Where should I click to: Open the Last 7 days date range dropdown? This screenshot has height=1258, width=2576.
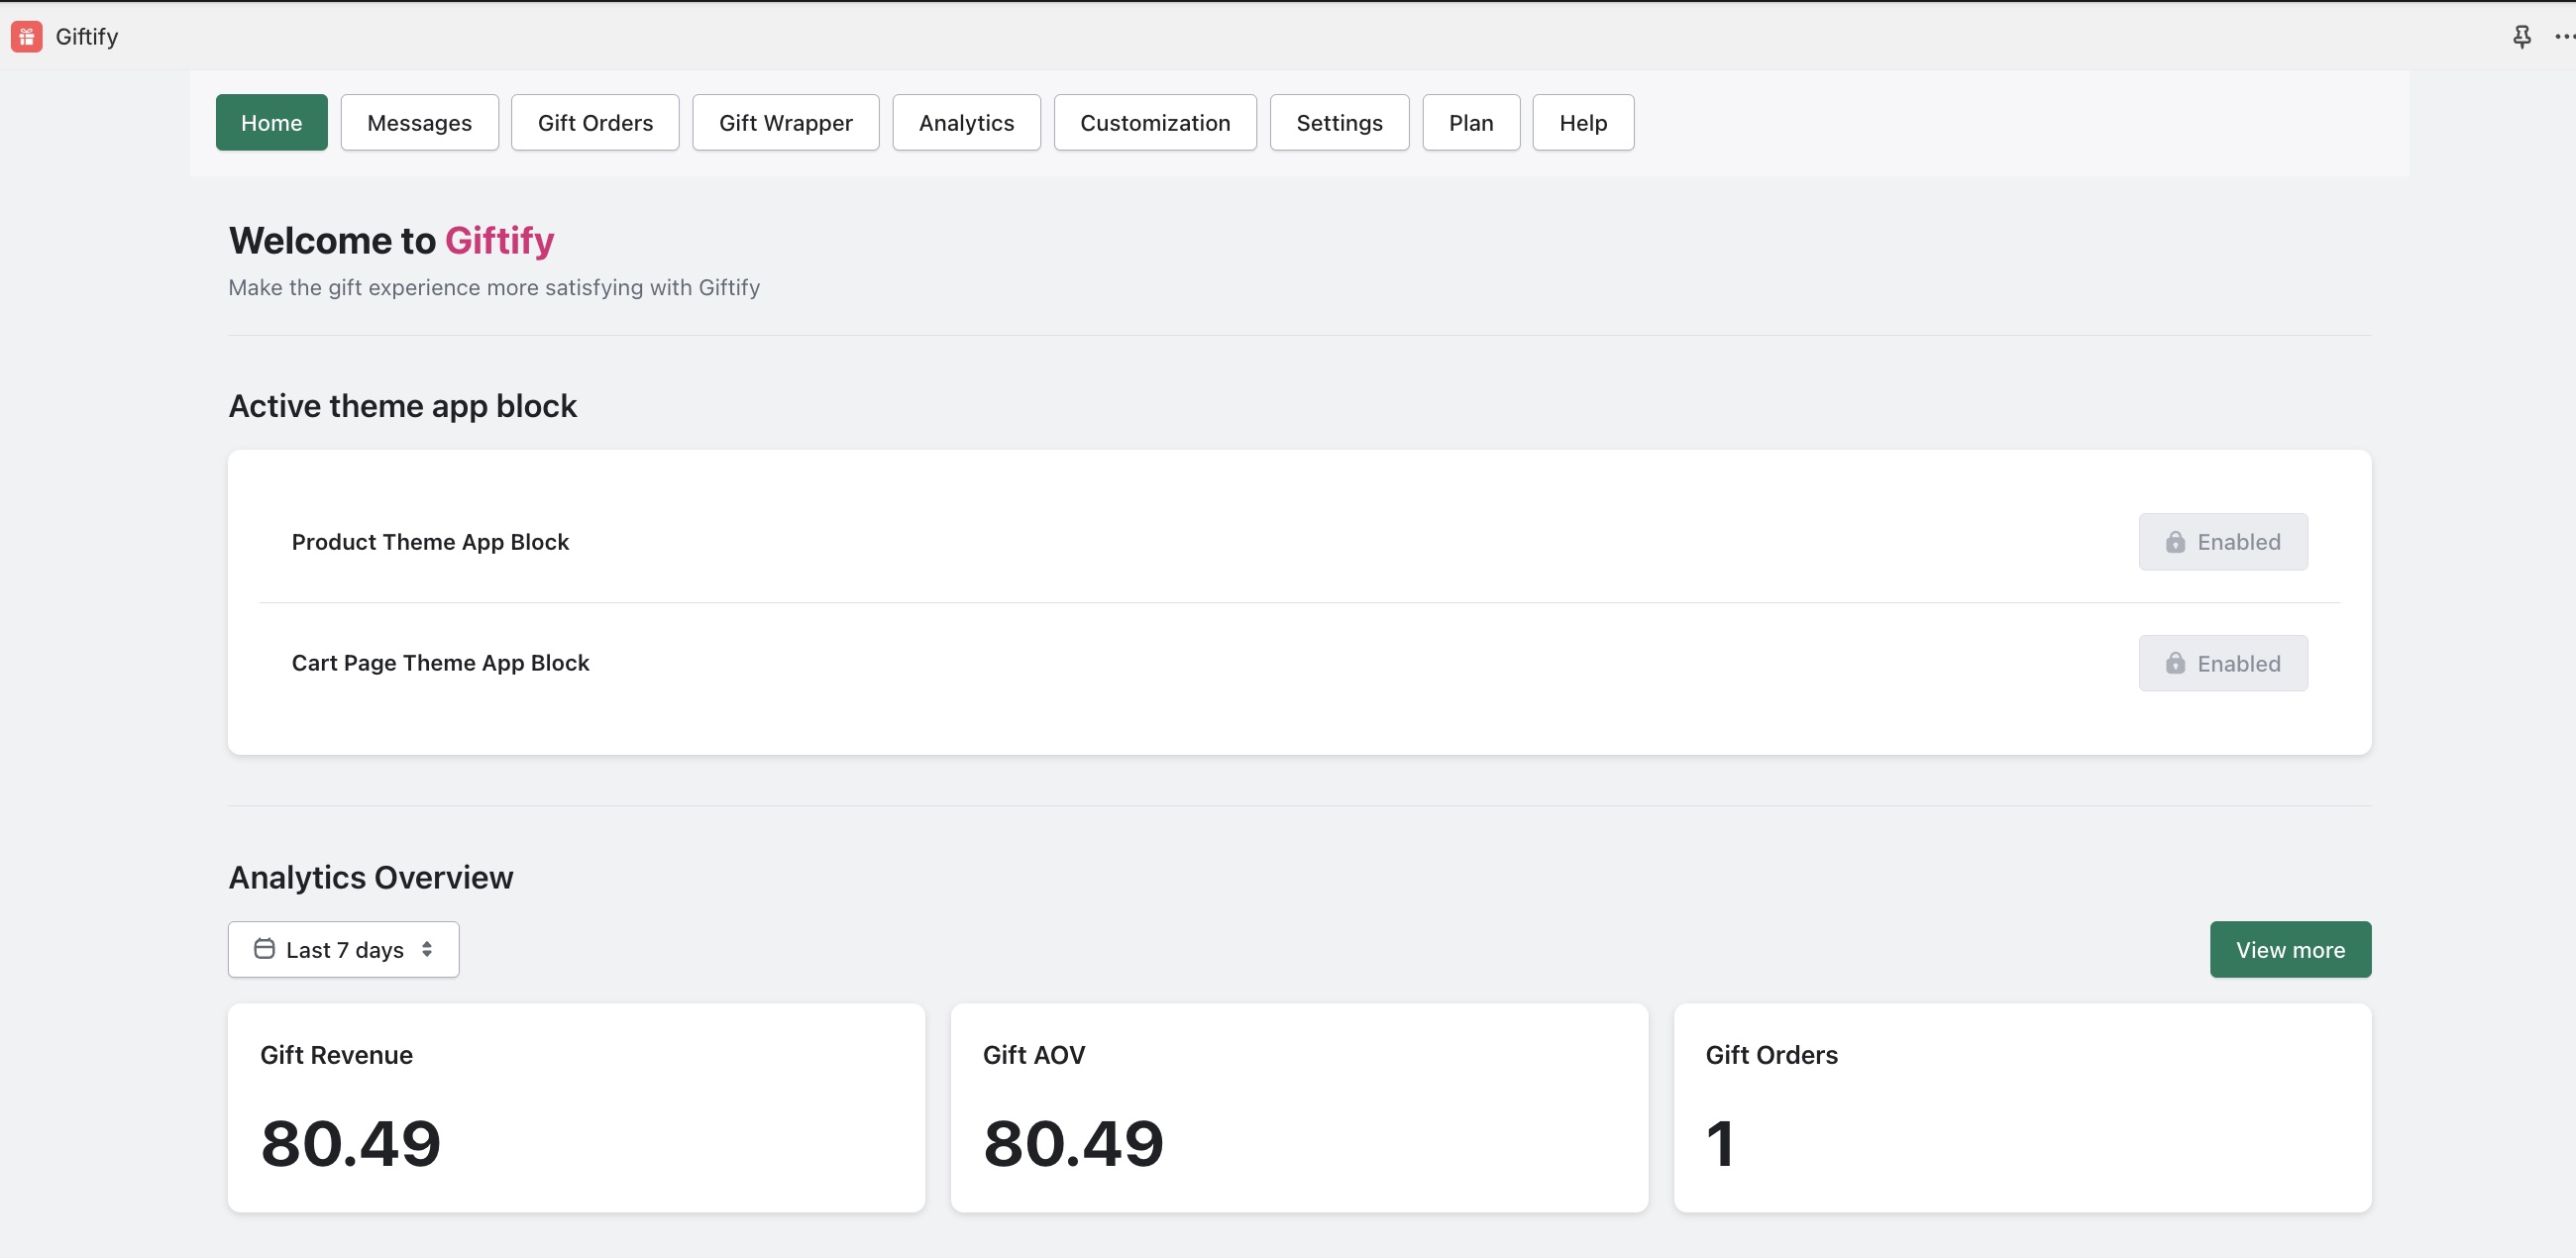point(343,948)
